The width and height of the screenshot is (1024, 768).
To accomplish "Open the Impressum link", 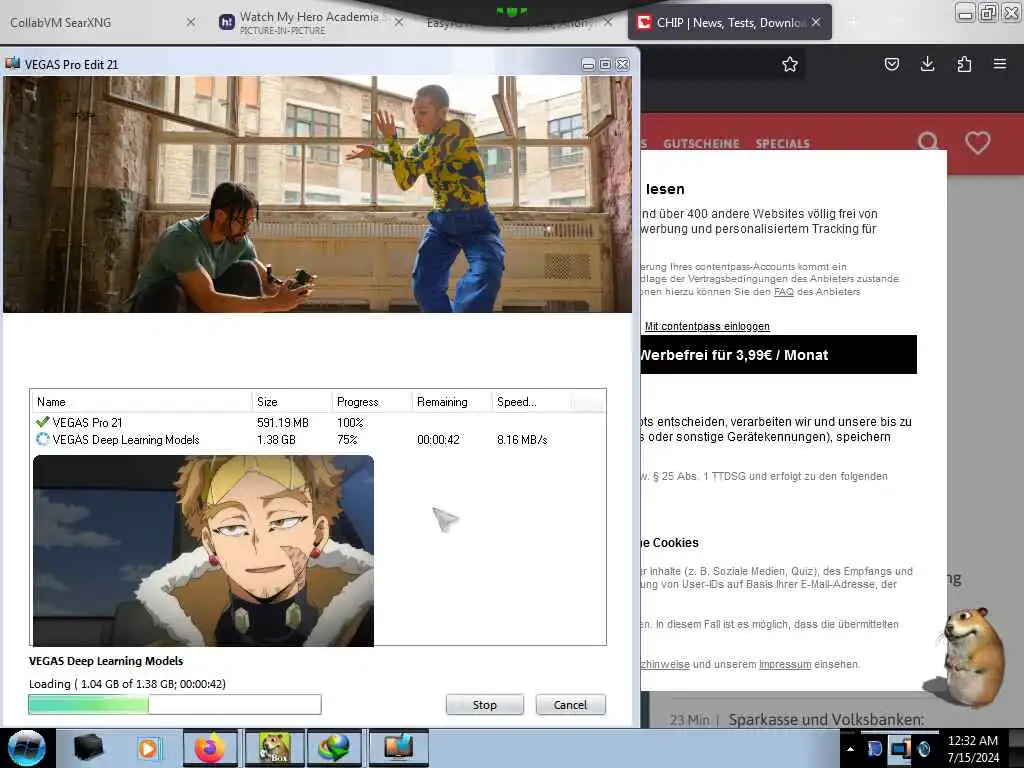I will pyautogui.click(x=785, y=664).
